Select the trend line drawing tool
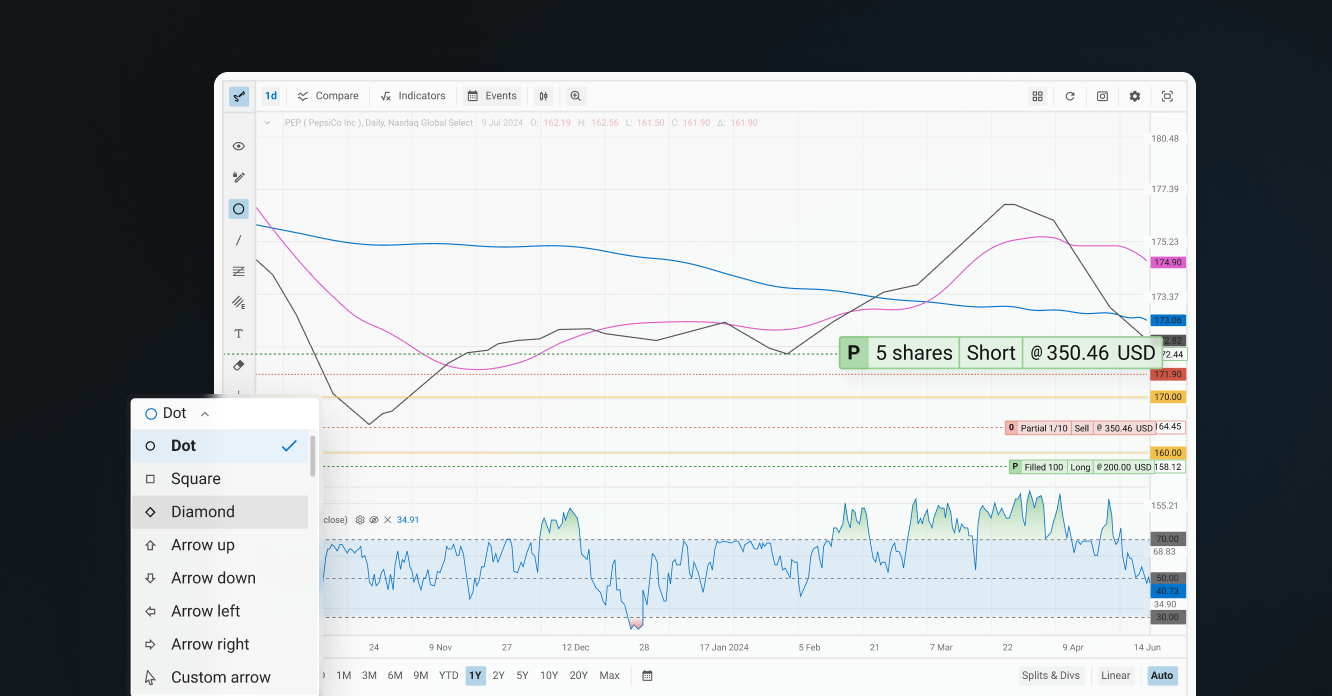1332x696 pixels. pyautogui.click(x=238, y=240)
